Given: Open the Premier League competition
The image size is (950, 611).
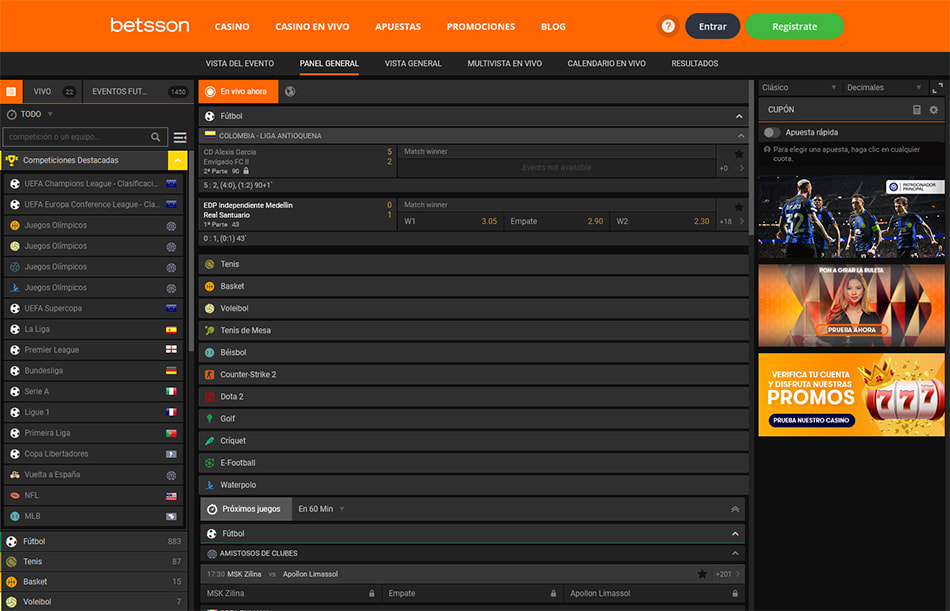Looking at the screenshot, I should 93,350.
